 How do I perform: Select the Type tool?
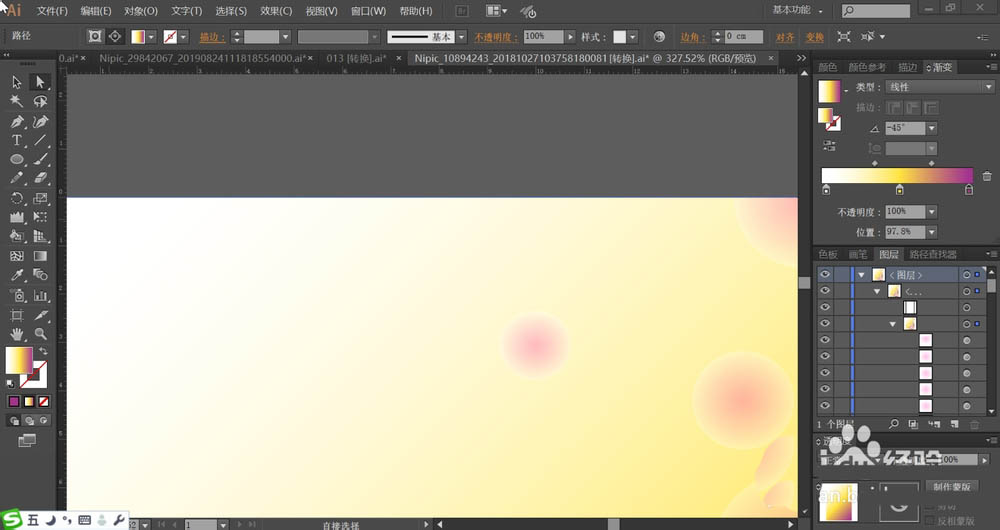point(17,140)
